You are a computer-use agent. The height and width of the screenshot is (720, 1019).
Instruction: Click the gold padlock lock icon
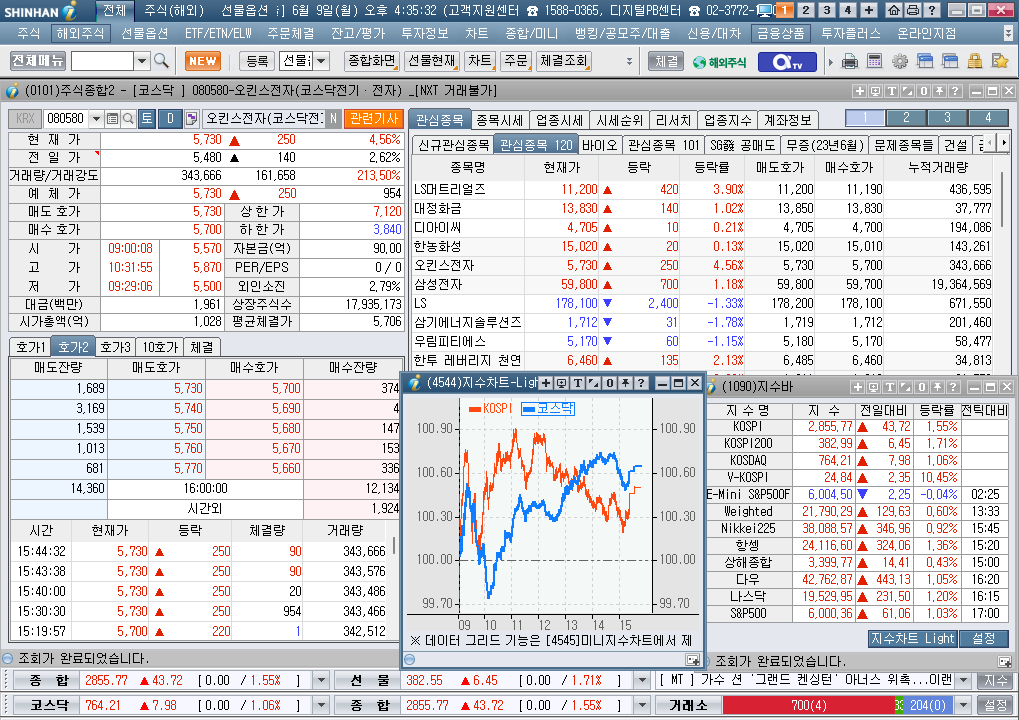coord(975,62)
